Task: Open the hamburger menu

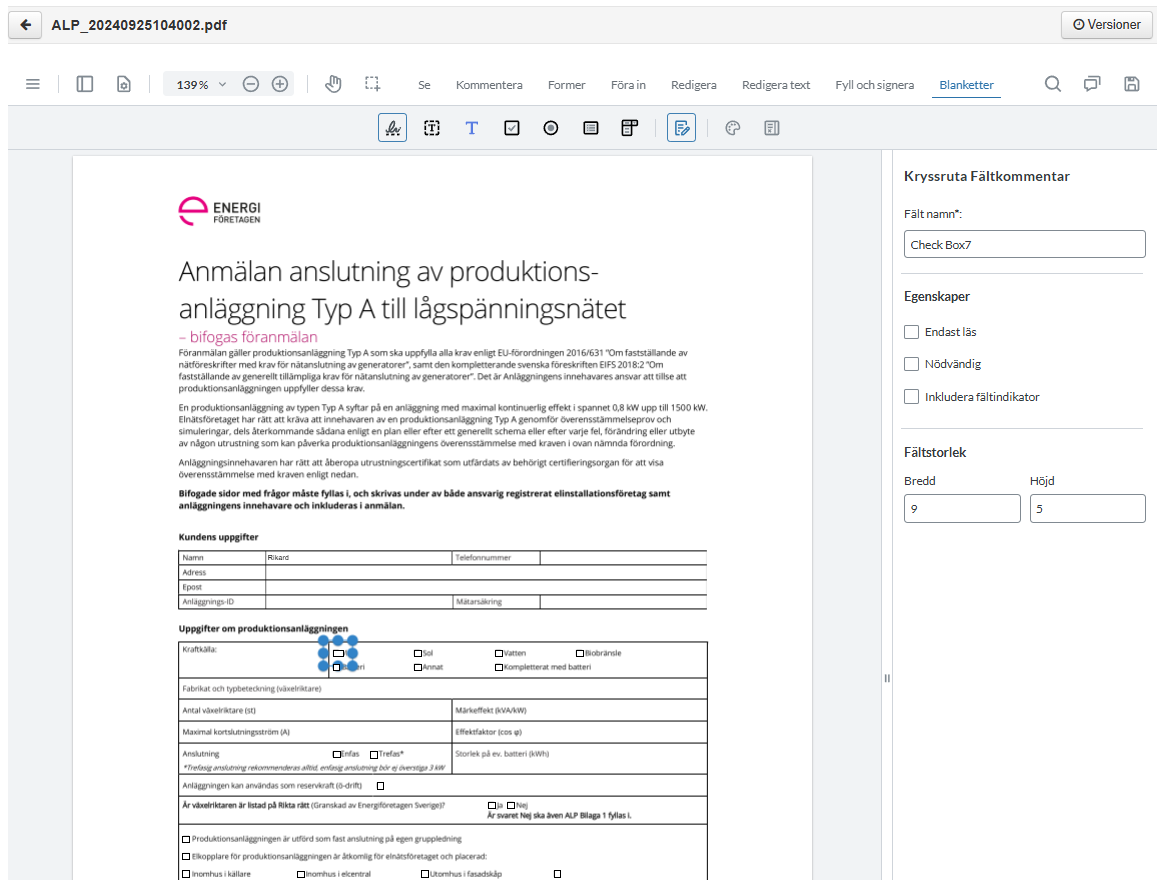Action: point(33,84)
